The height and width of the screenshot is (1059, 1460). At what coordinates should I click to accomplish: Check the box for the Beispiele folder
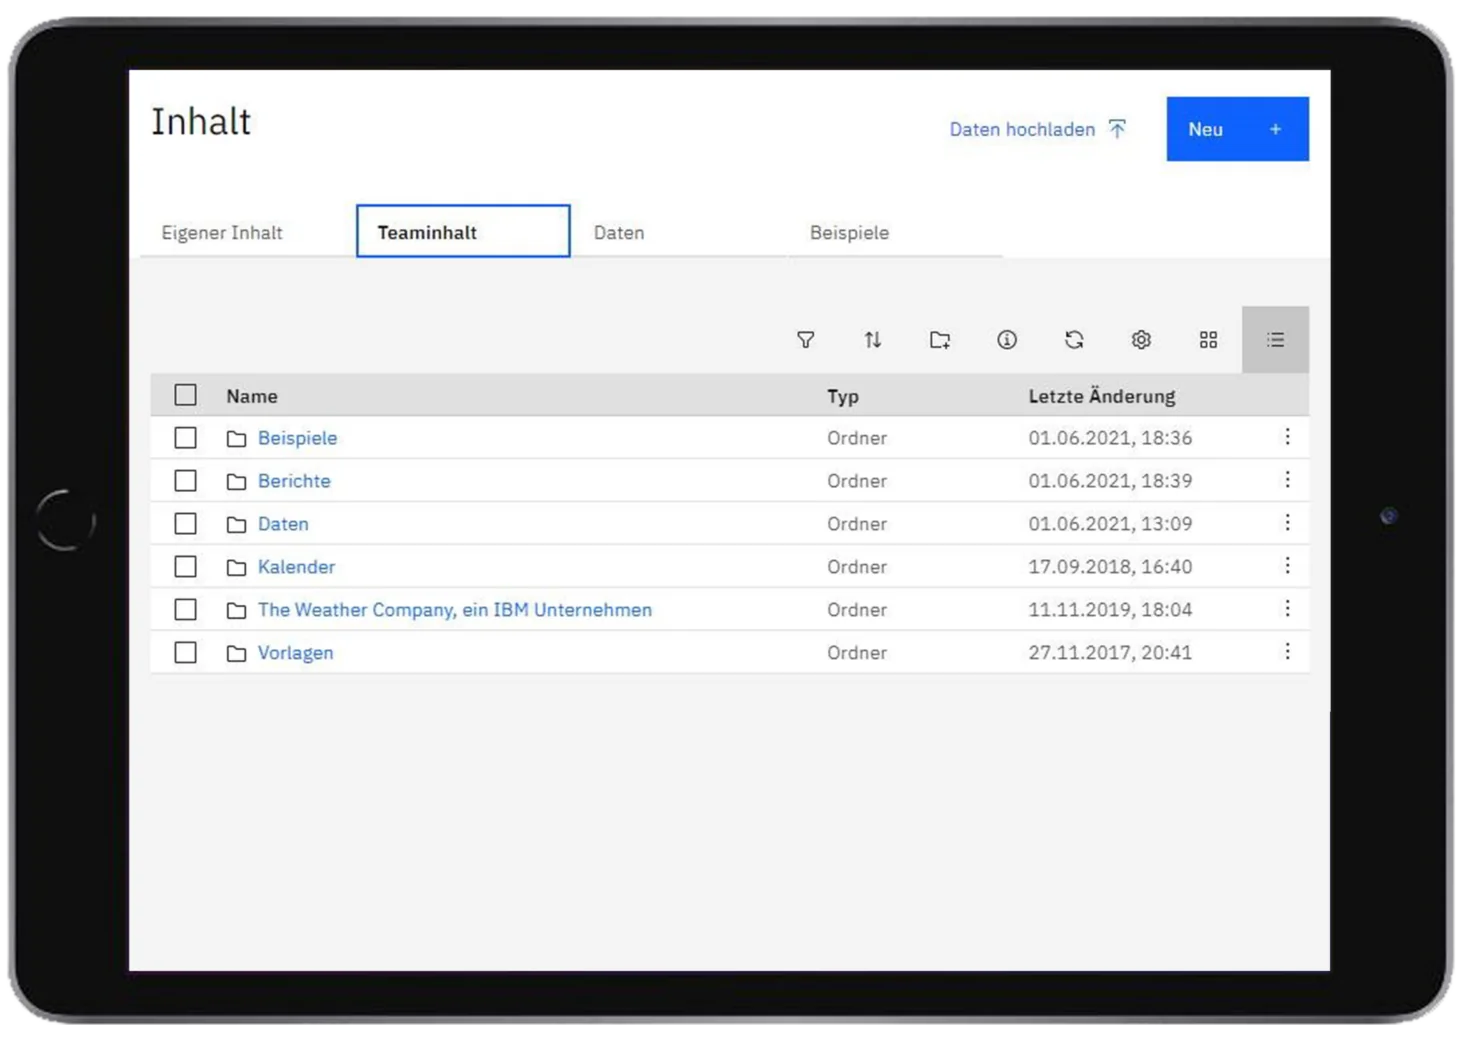pyautogui.click(x=185, y=438)
